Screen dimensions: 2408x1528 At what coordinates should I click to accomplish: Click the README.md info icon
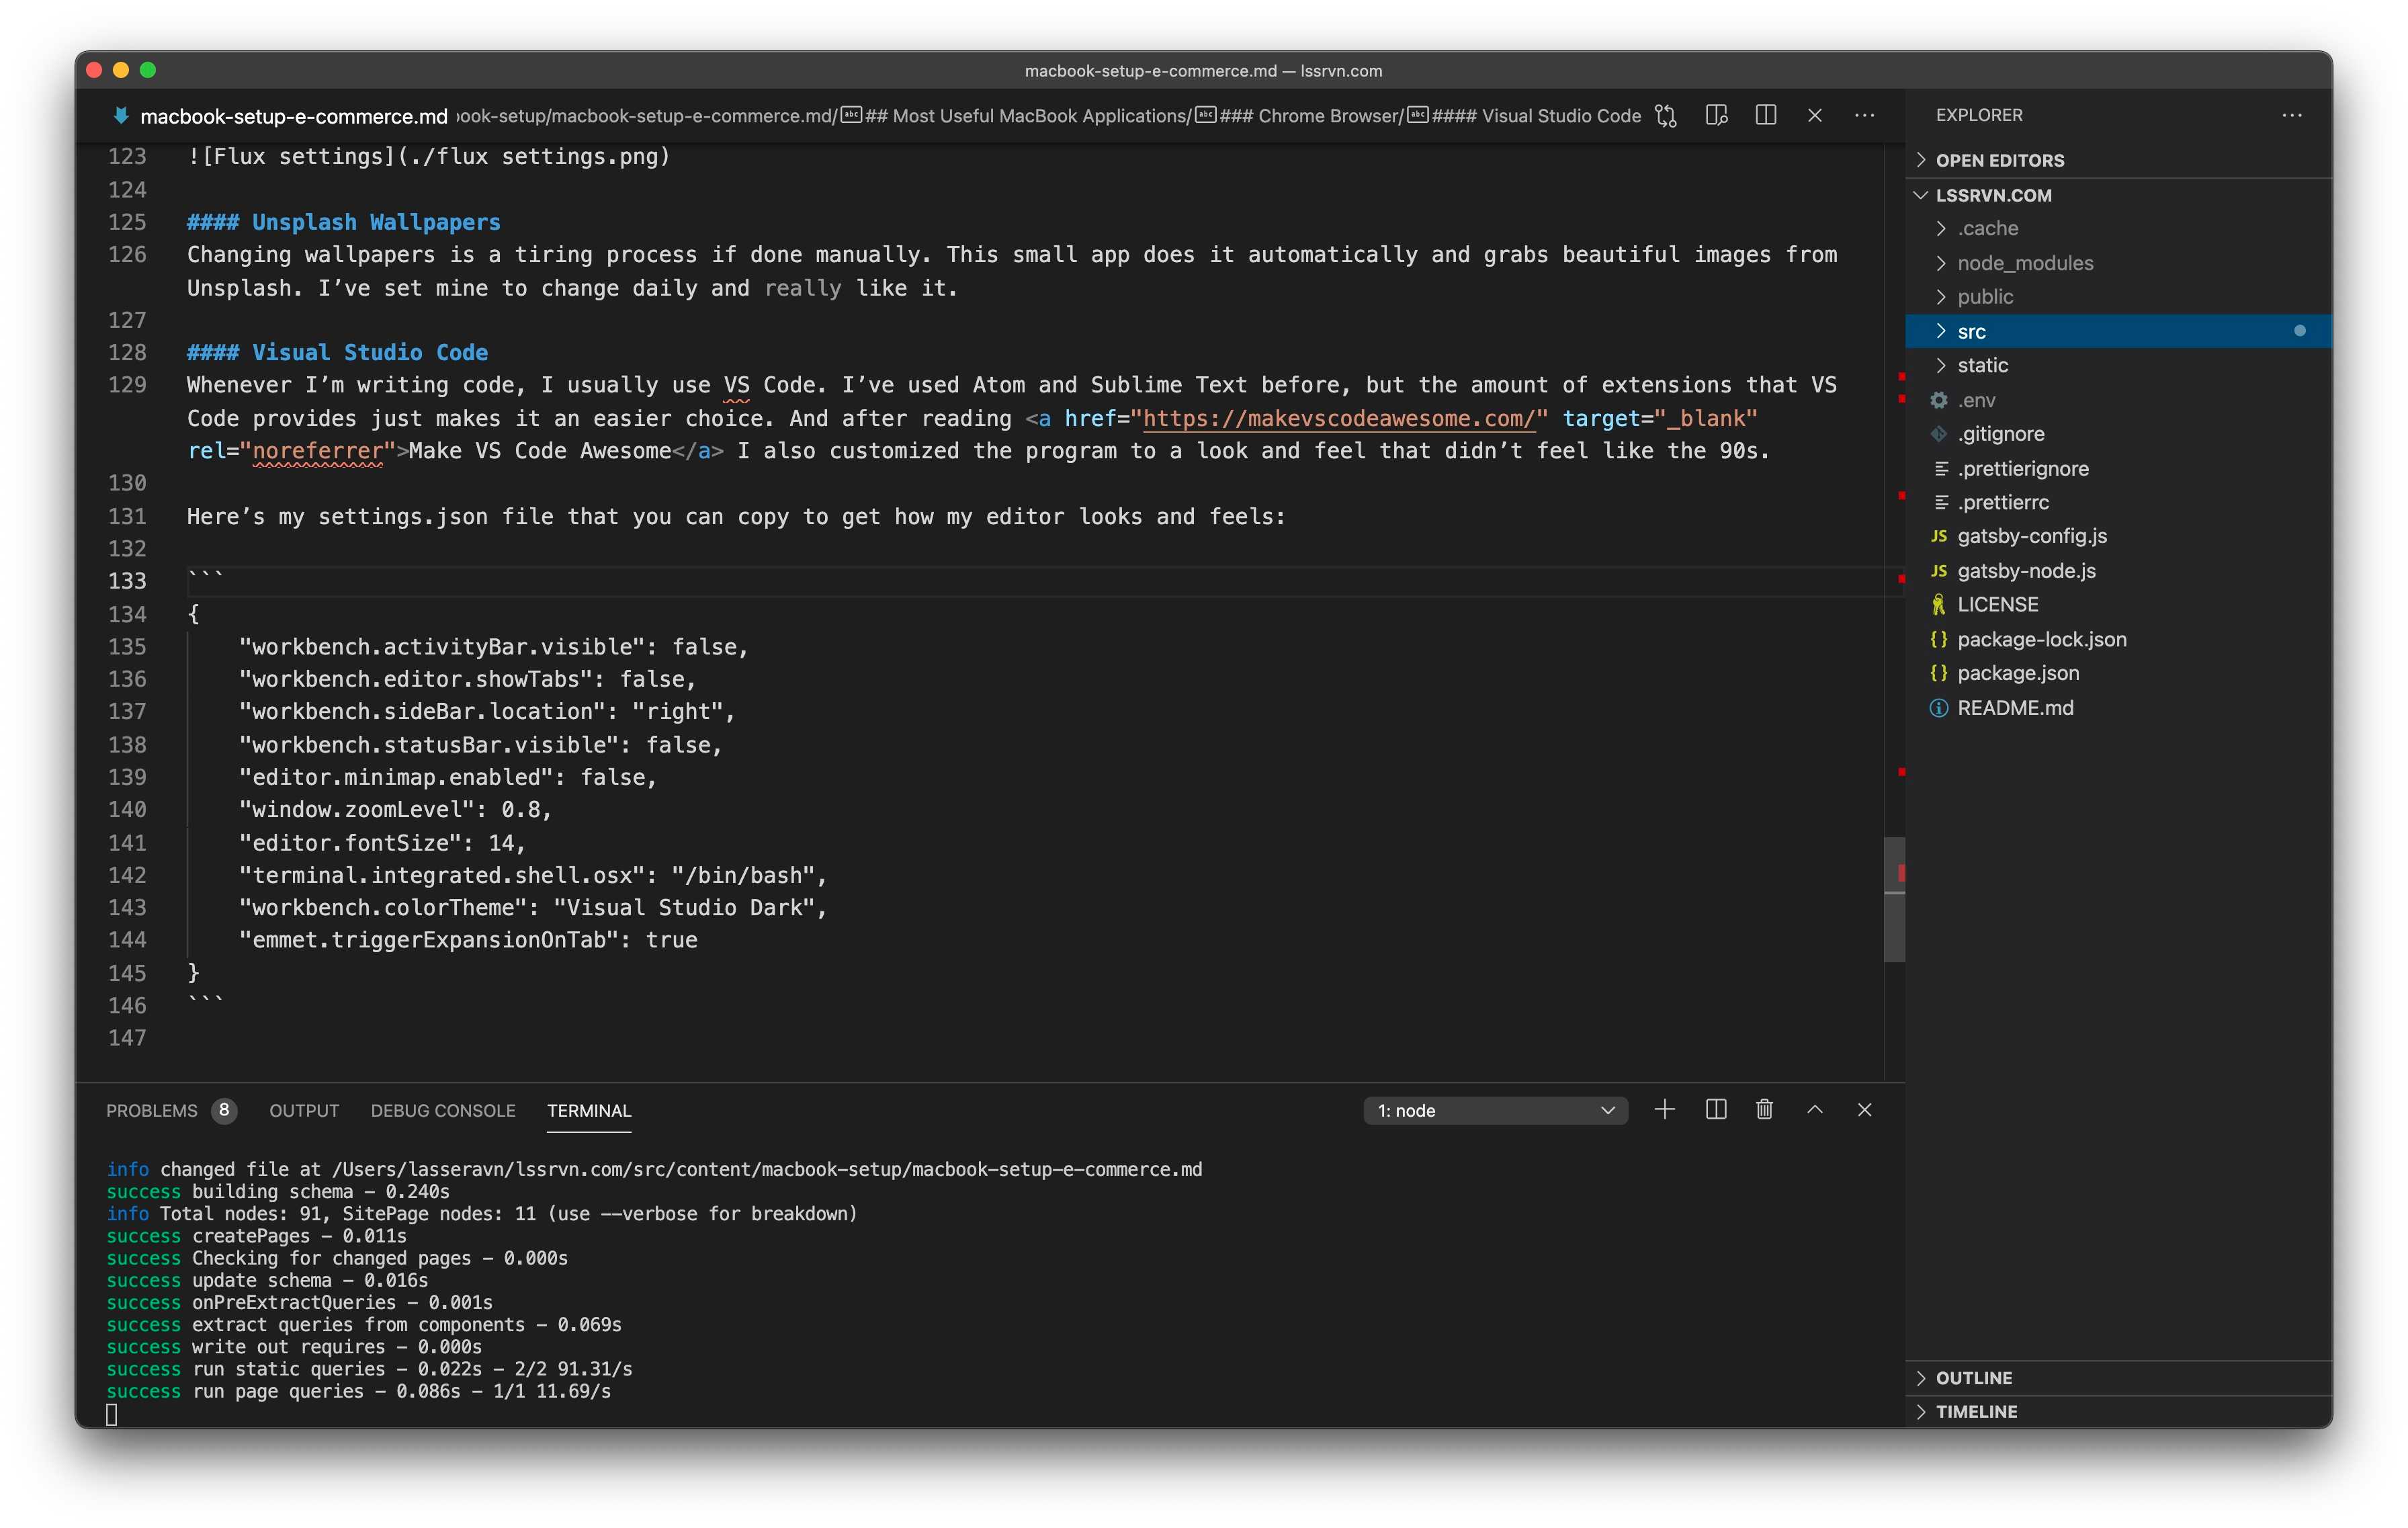[1939, 708]
